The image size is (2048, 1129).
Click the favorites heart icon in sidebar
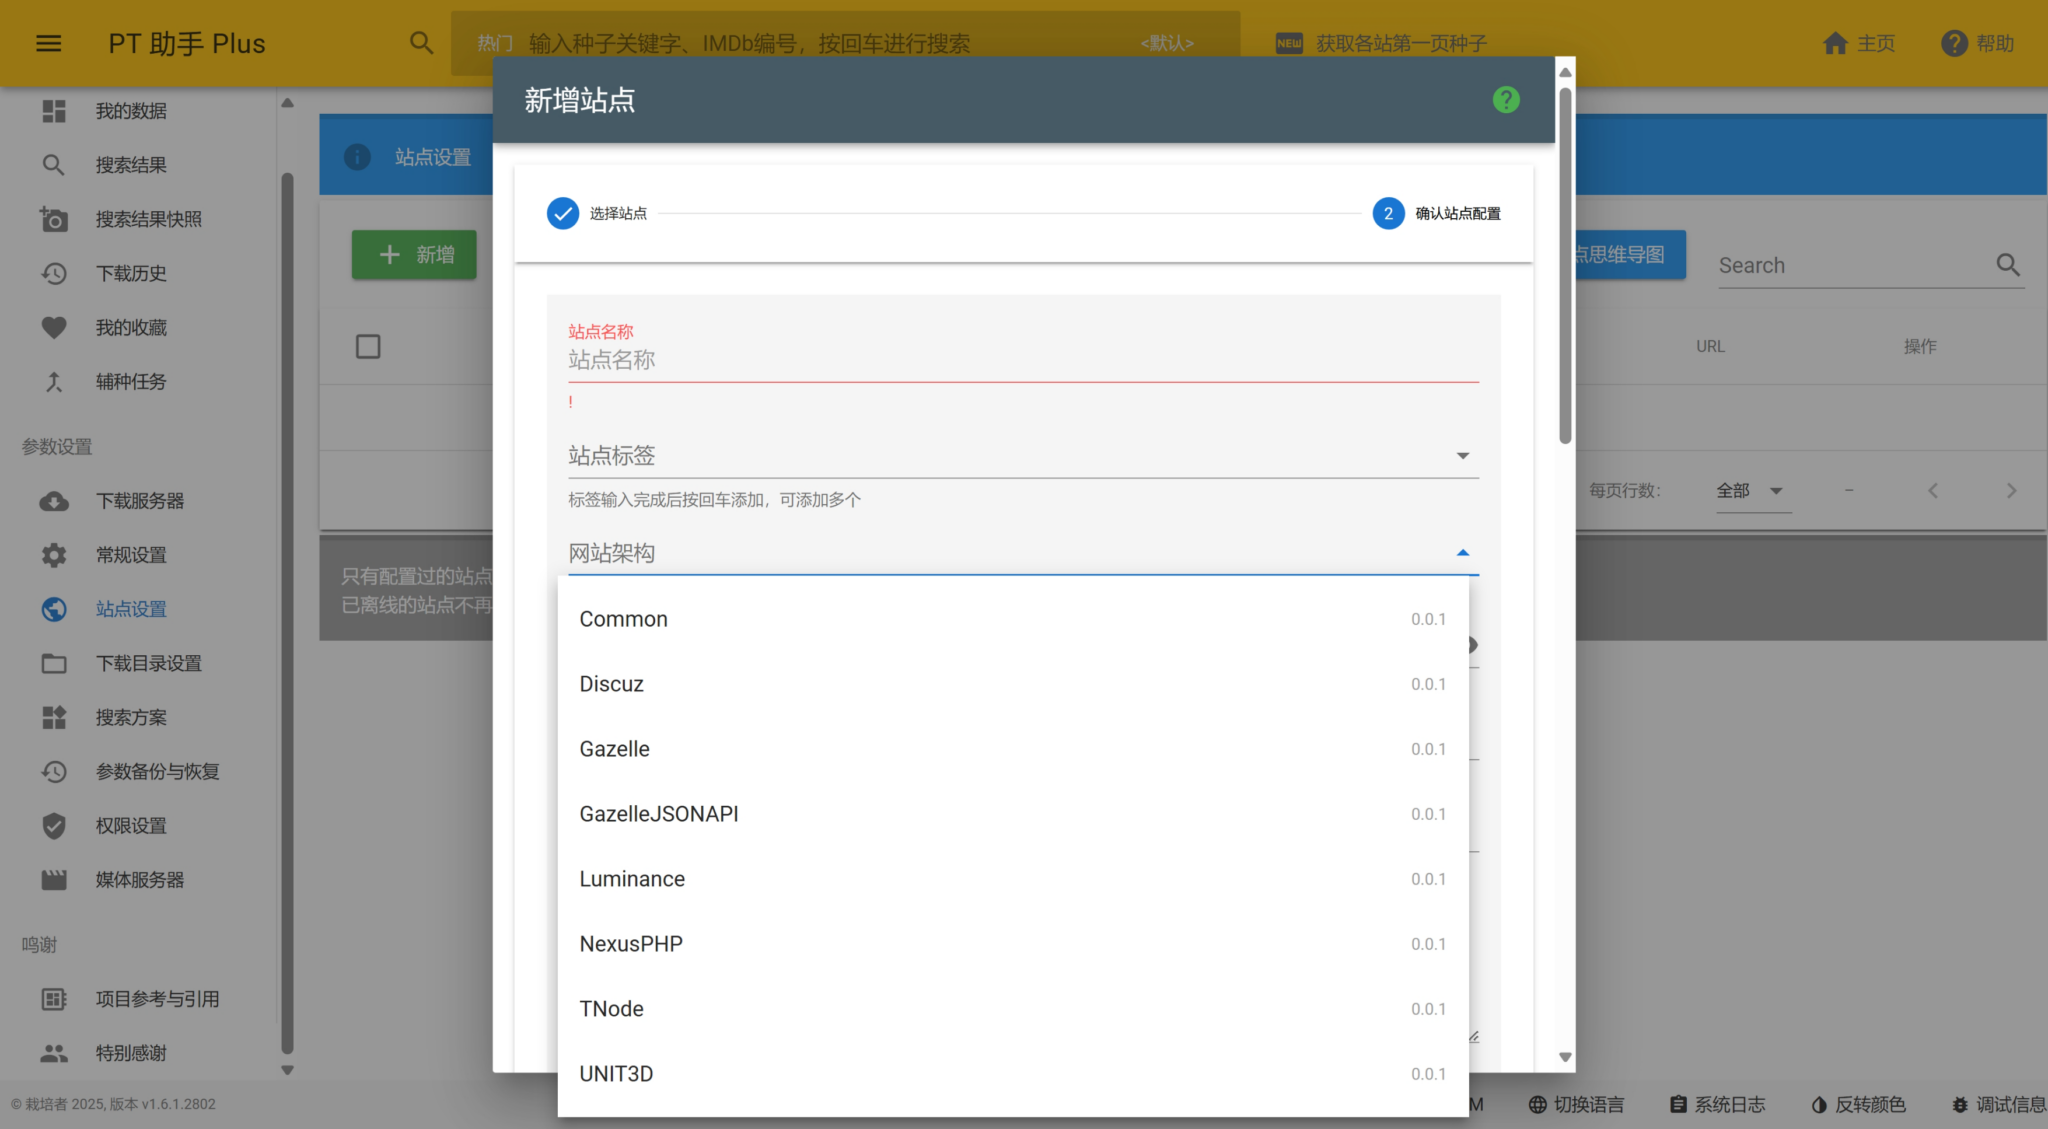coord(54,328)
